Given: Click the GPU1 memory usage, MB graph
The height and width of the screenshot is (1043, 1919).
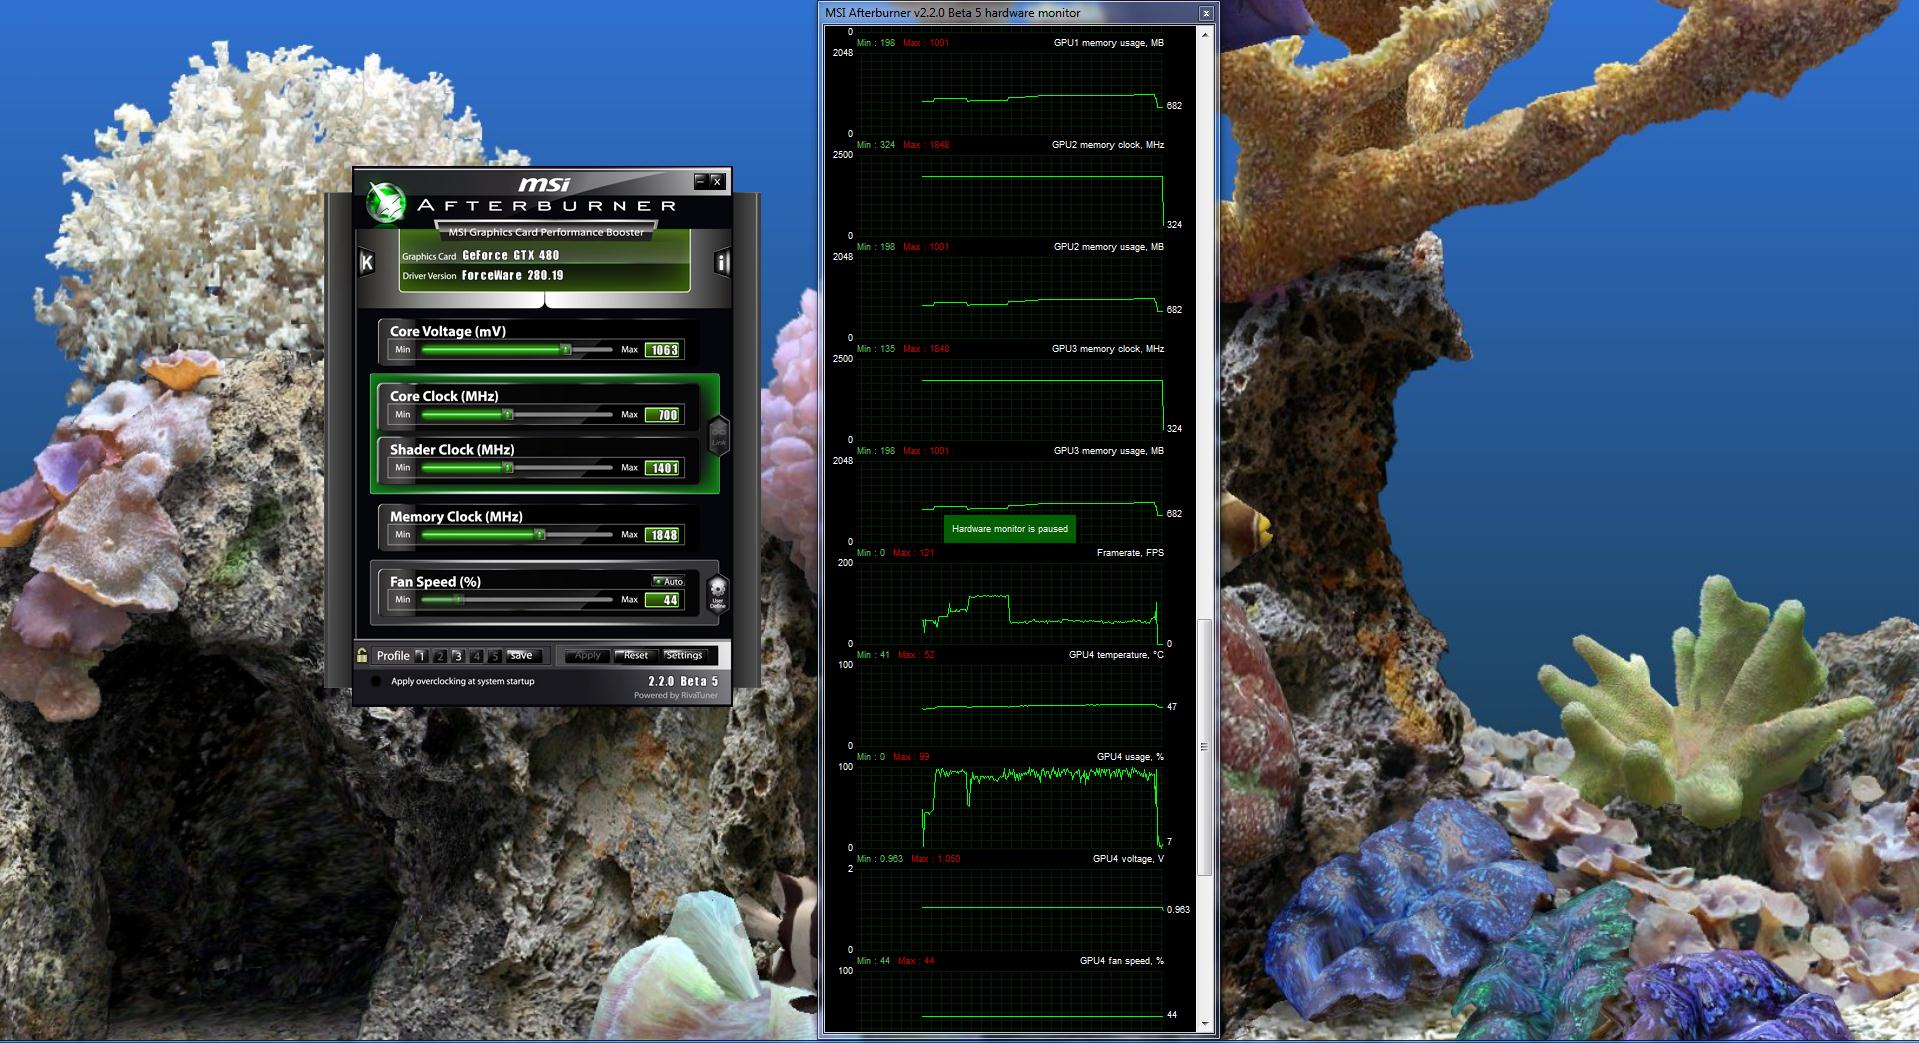Looking at the screenshot, I should click(1010, 93).
